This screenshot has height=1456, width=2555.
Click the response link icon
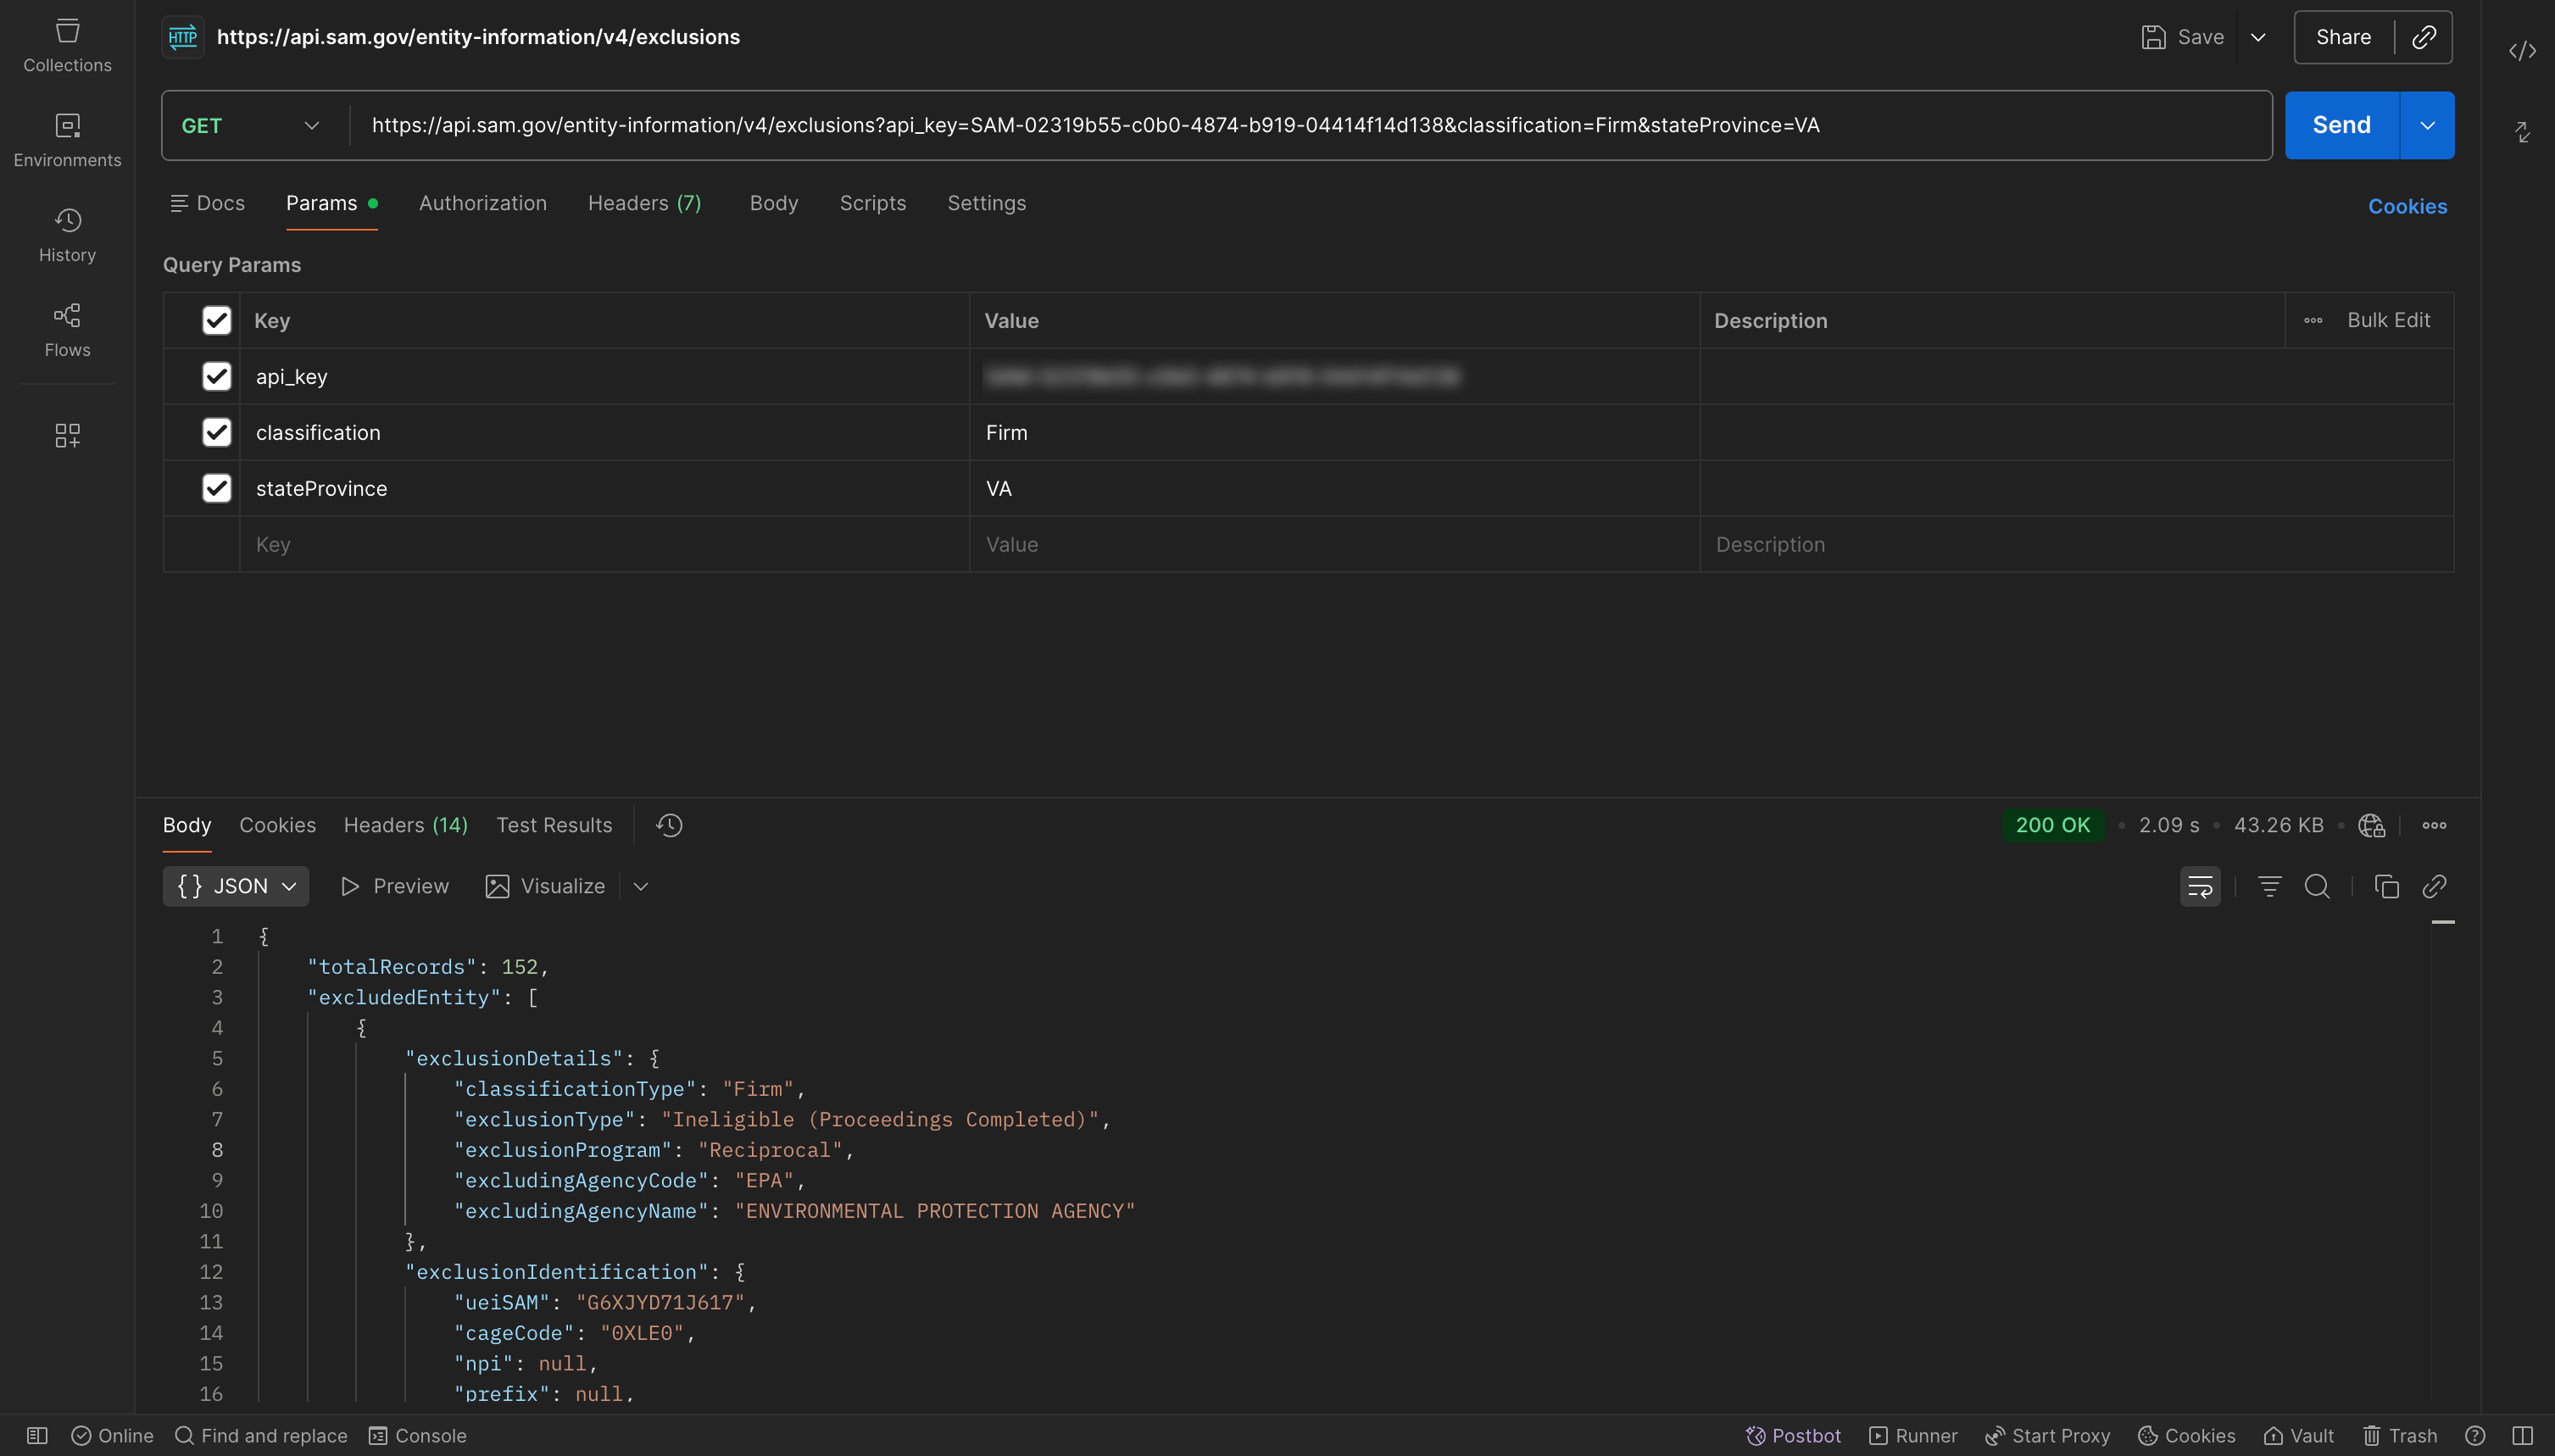click(x=2434, y=886)
